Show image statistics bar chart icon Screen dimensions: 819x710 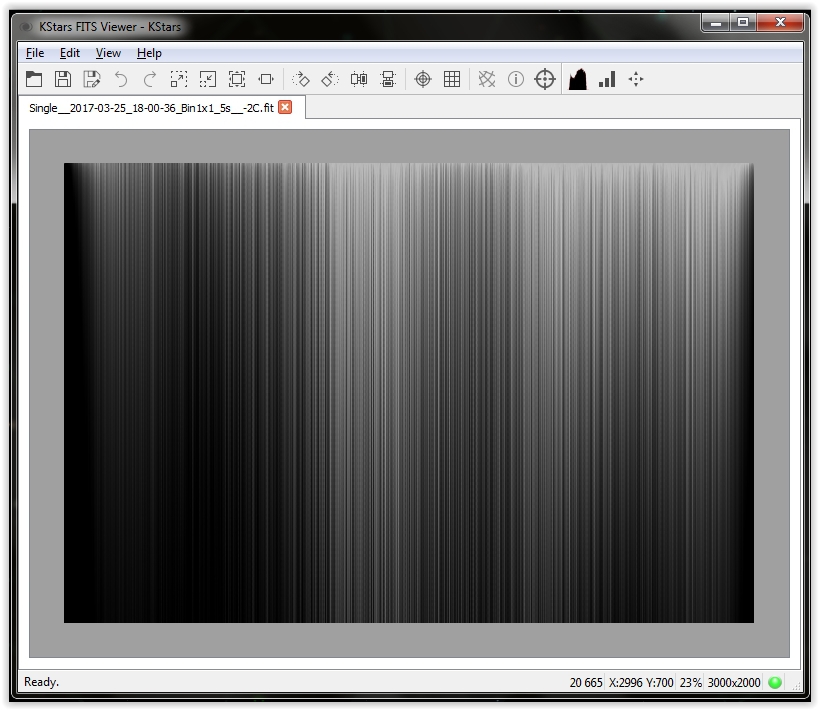(607, 79)
